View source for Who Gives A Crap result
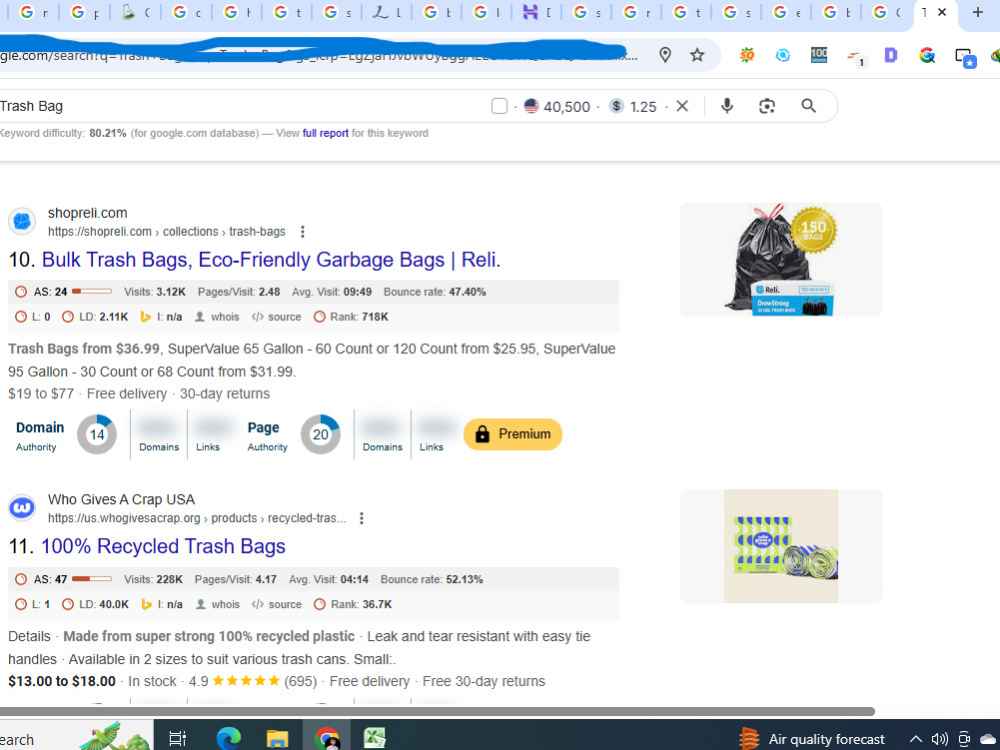This screenshot has width=1000, height=750. tap(277, 605)
